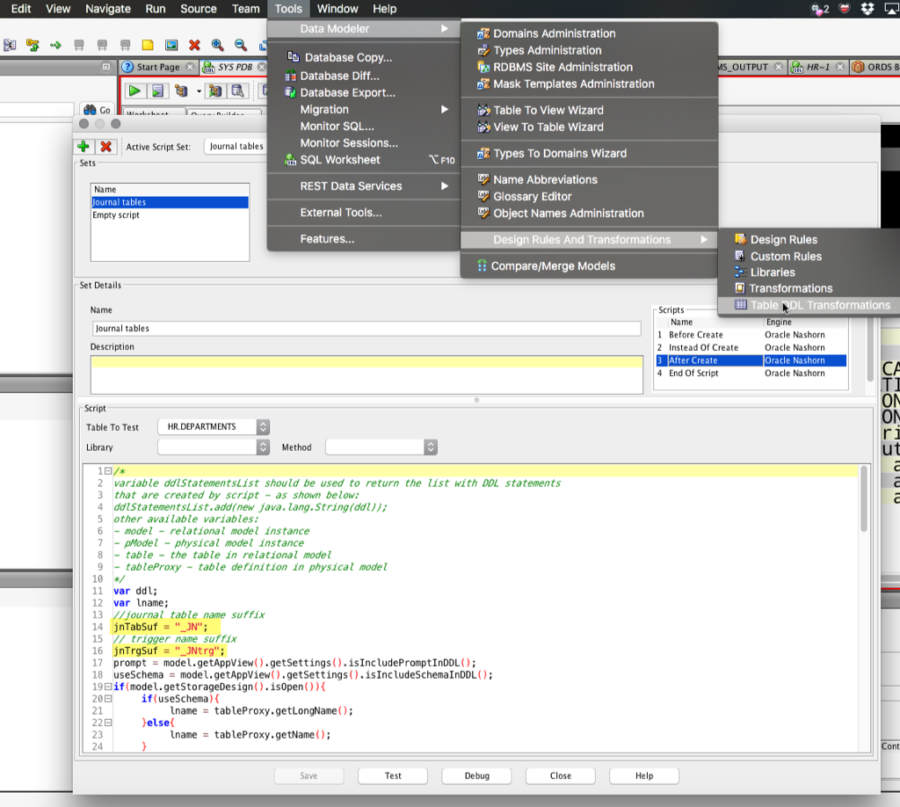
Task: Click the red X delete icon in main toolbar
Action: (194, 45)
